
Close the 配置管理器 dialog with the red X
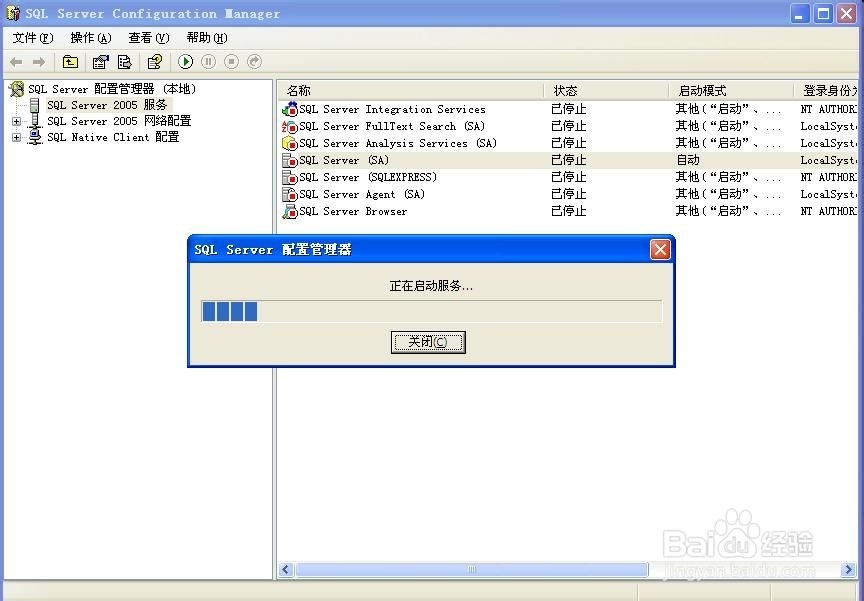click(660, 250)
